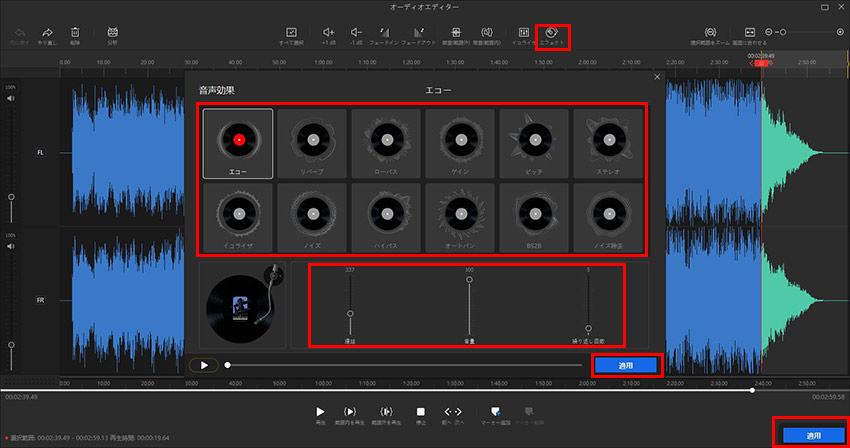Open the effects (エフェクト) toolbar icon
This screenshot has height=448, width=850.
click(x=551, y=33)
